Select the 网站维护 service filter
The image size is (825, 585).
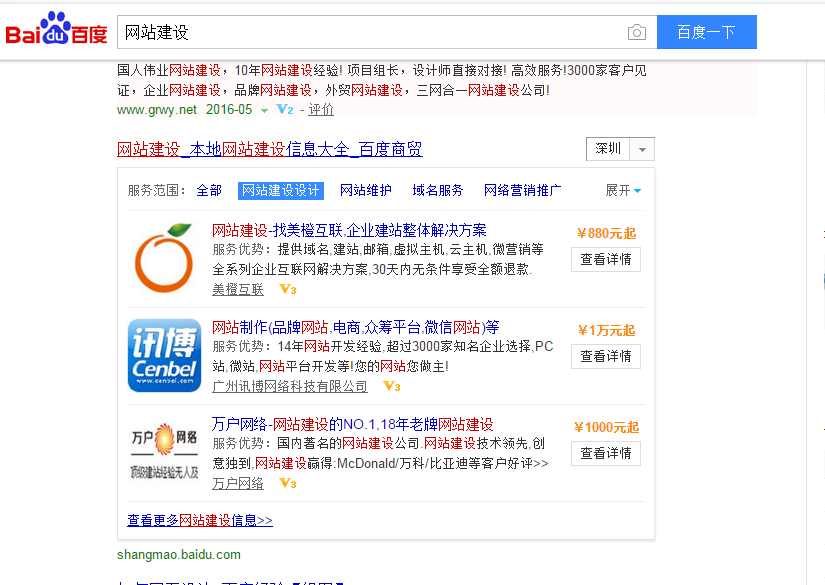tap(366, 190)
